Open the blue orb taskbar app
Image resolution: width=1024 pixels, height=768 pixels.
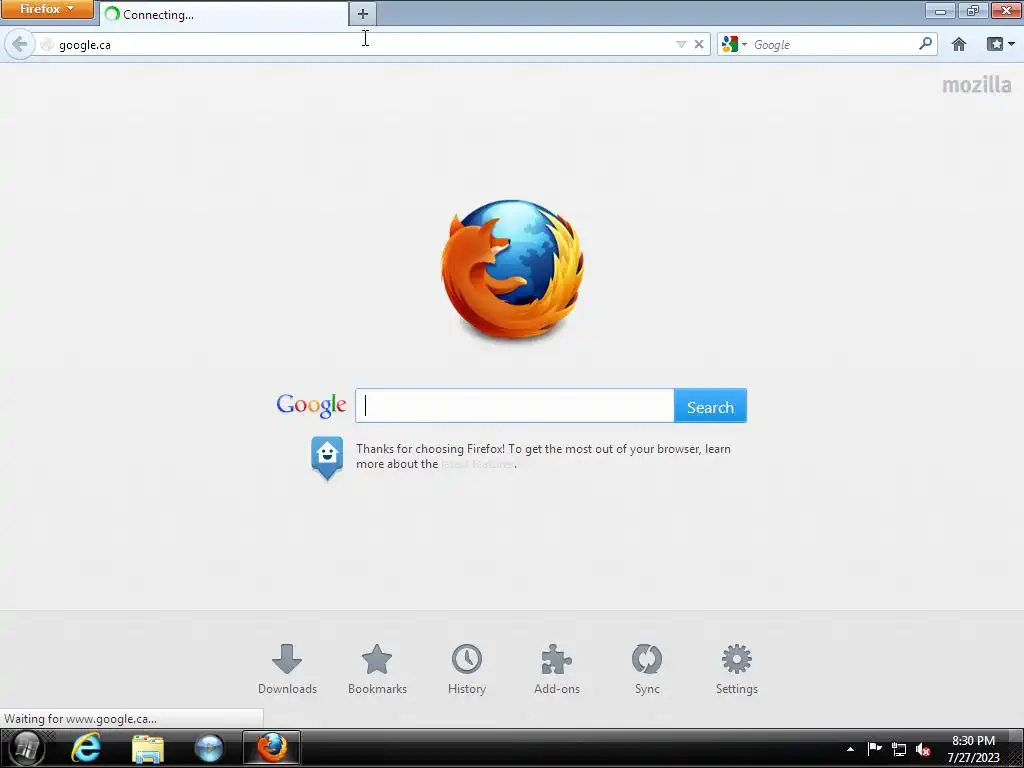tap(209, 748)
